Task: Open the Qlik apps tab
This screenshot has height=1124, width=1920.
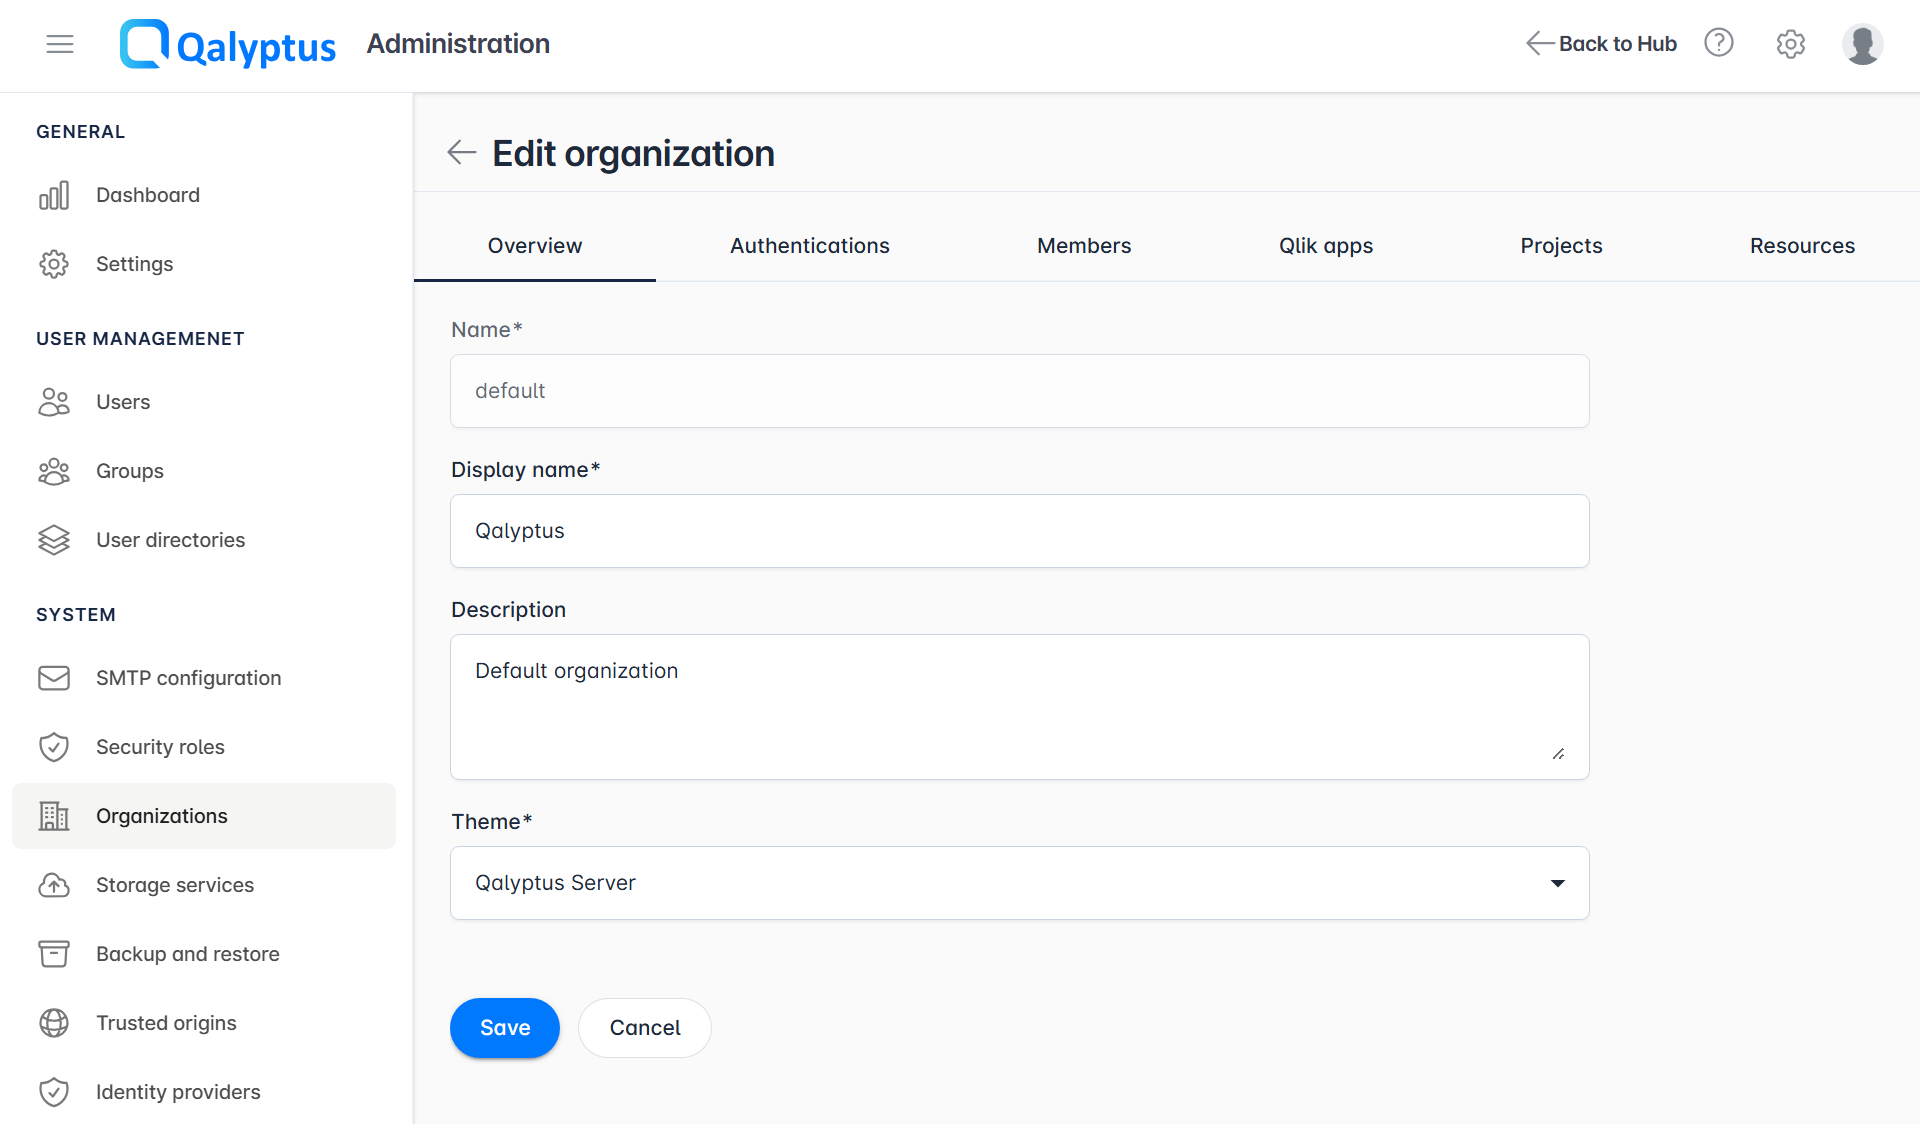Action: pyautogui.click(x=1326, y=245)
